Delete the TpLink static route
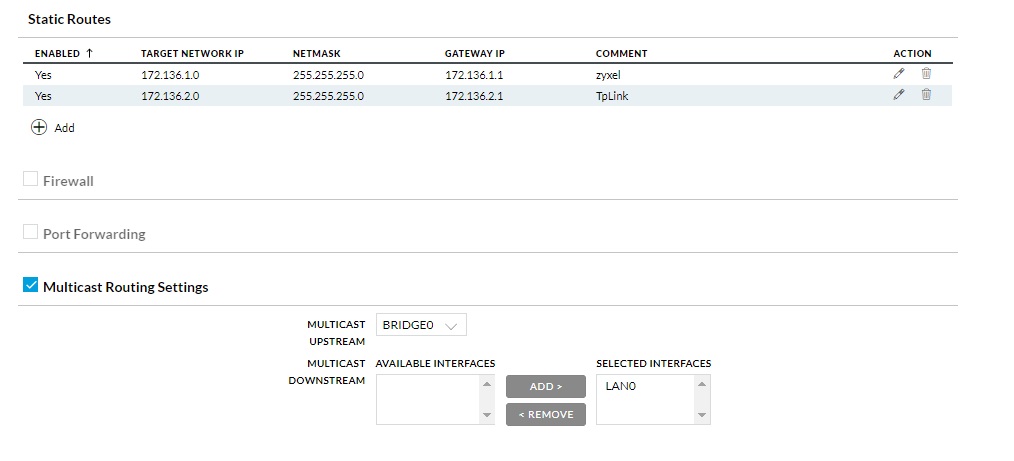This screenshot has height=461, width=1014. tap(926, 94)
